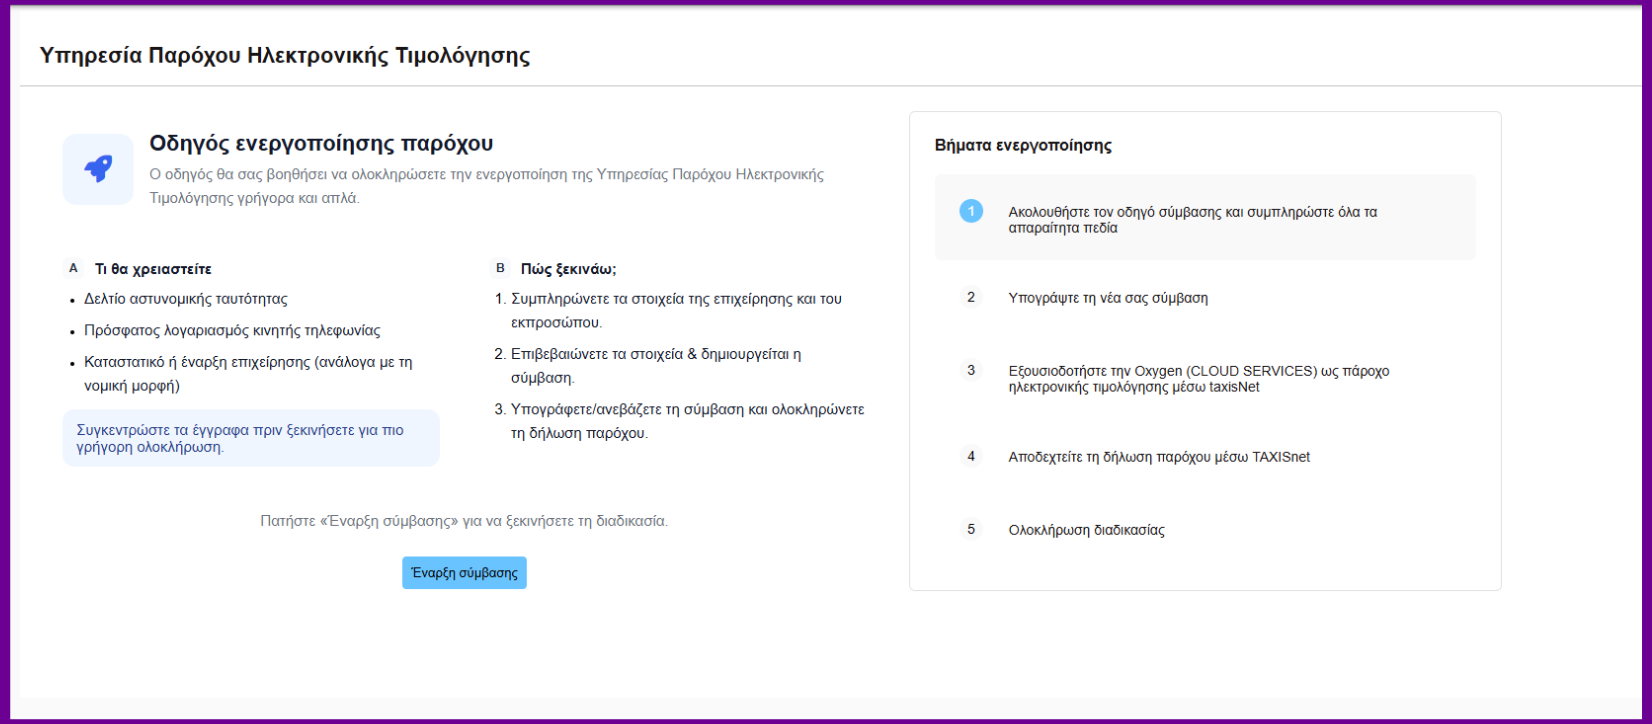Click the 'Δελτίο αστυνομικής ταυτότητας' list item
1652x724 pixels.
(185, 299)
